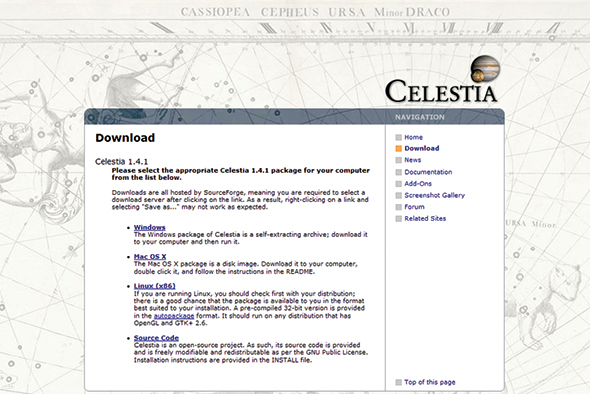Open the Documentation navigation link
The height and width of the screenshot is (394, 590).
click(428, 172)
